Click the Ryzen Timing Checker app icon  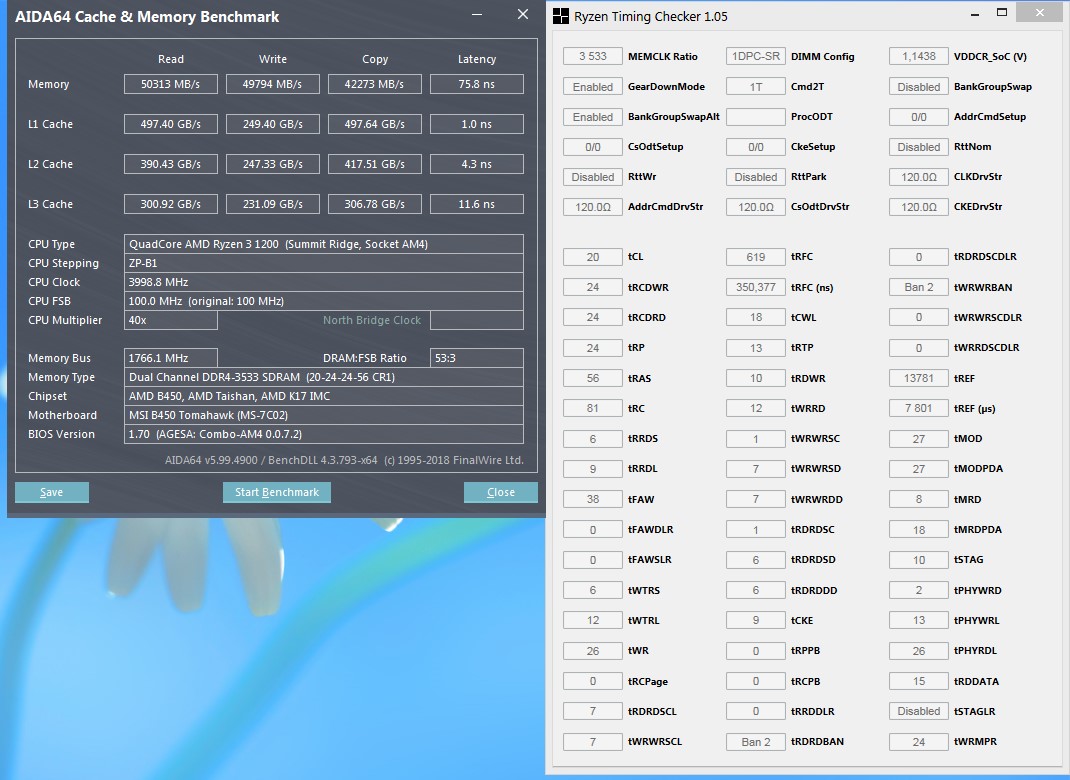pos(560,16)
